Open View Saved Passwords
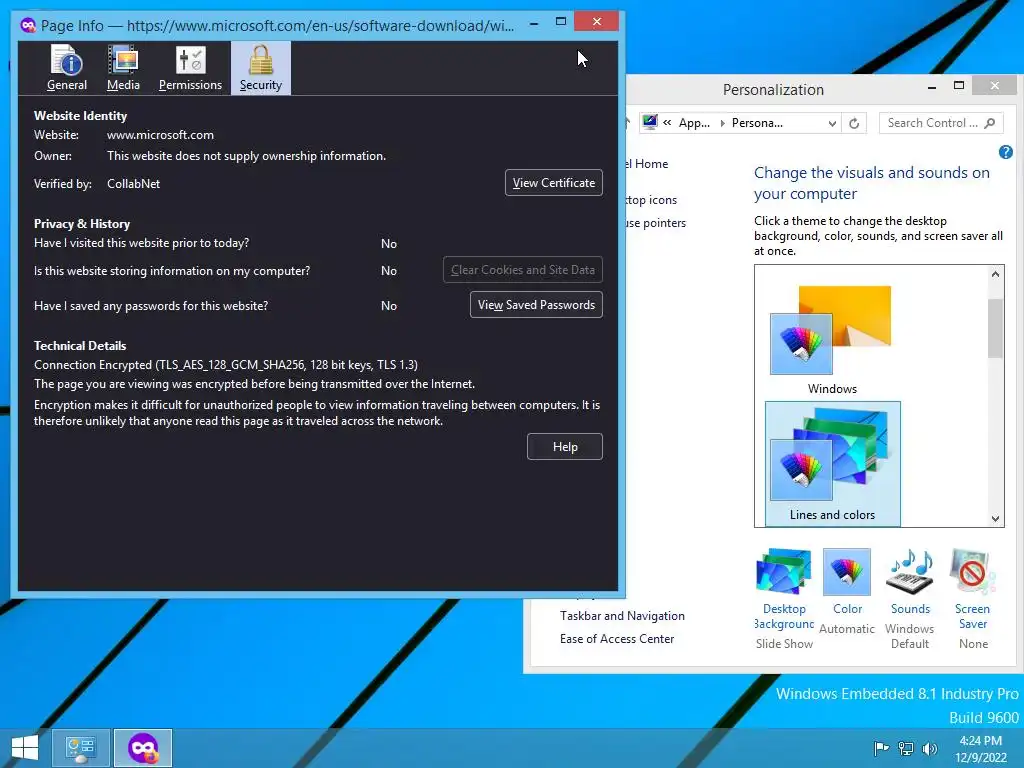This screenshot has width=1024, height=768. click(x=536, y=305)
